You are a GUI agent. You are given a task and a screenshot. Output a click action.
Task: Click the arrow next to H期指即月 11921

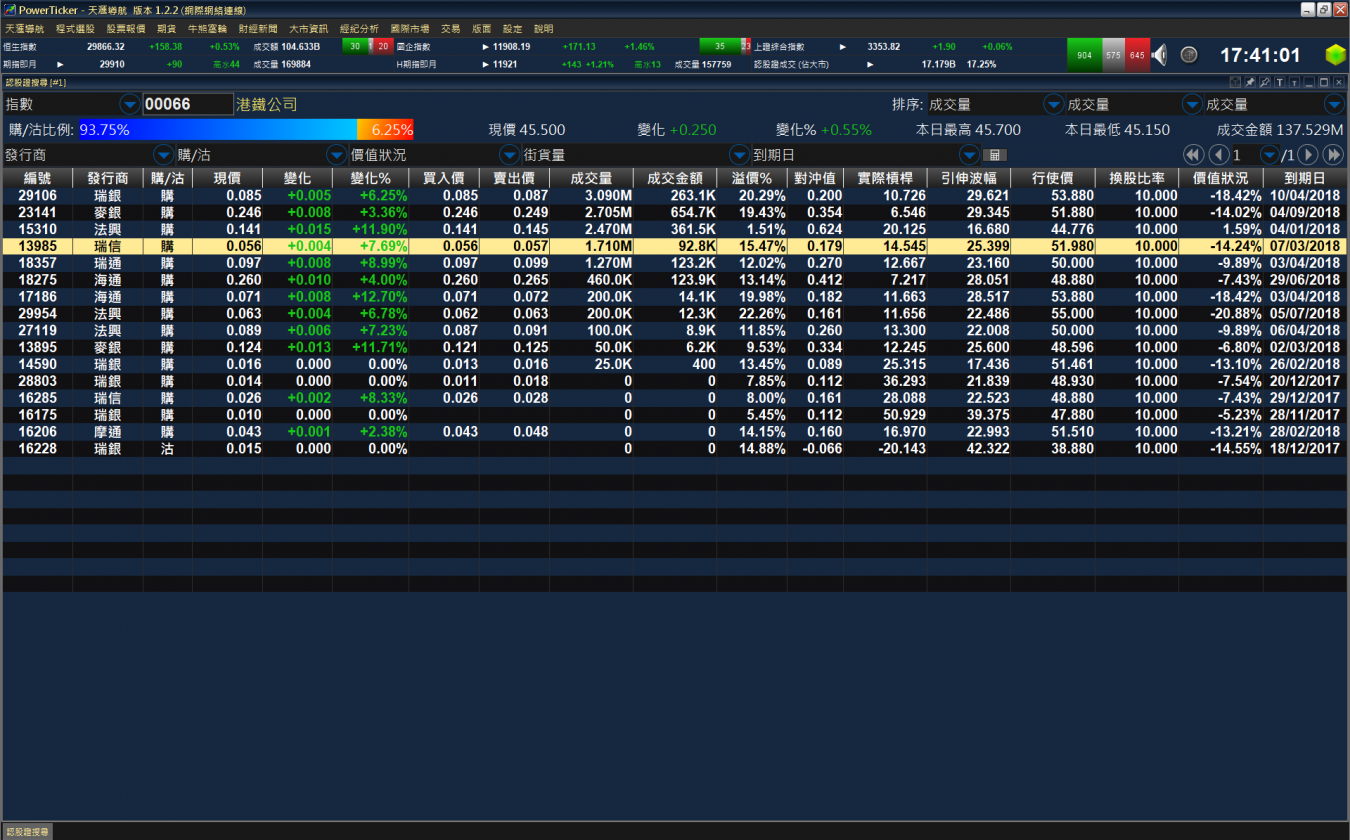[x=486, y=64]
